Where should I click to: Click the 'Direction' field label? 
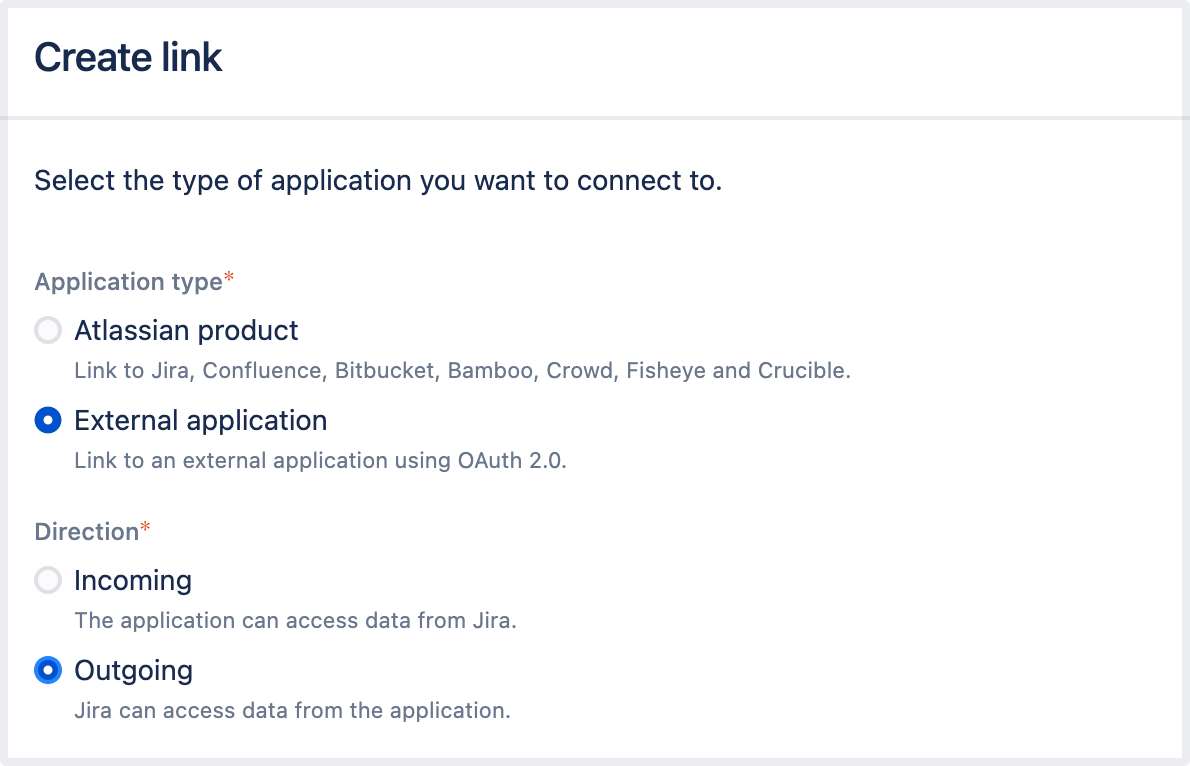[x=87, y=531]
